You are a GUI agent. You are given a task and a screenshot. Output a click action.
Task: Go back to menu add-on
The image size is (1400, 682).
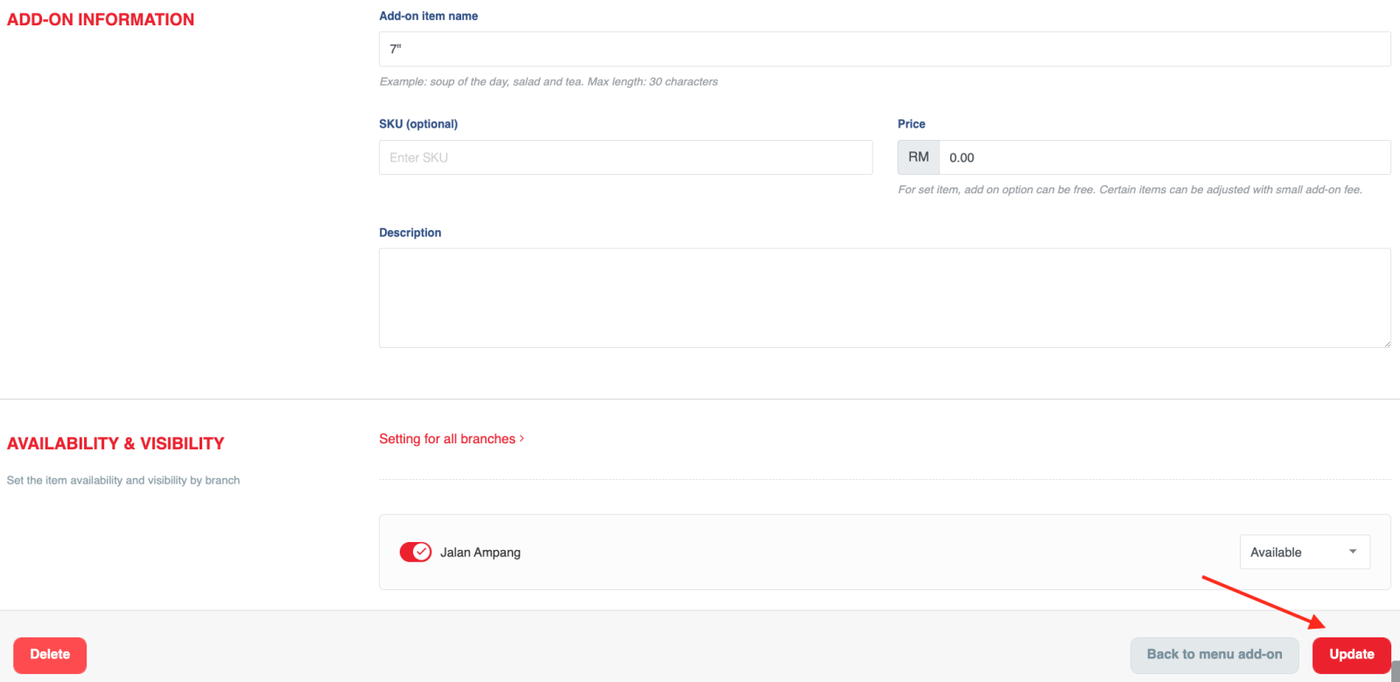coord(1214,655)
